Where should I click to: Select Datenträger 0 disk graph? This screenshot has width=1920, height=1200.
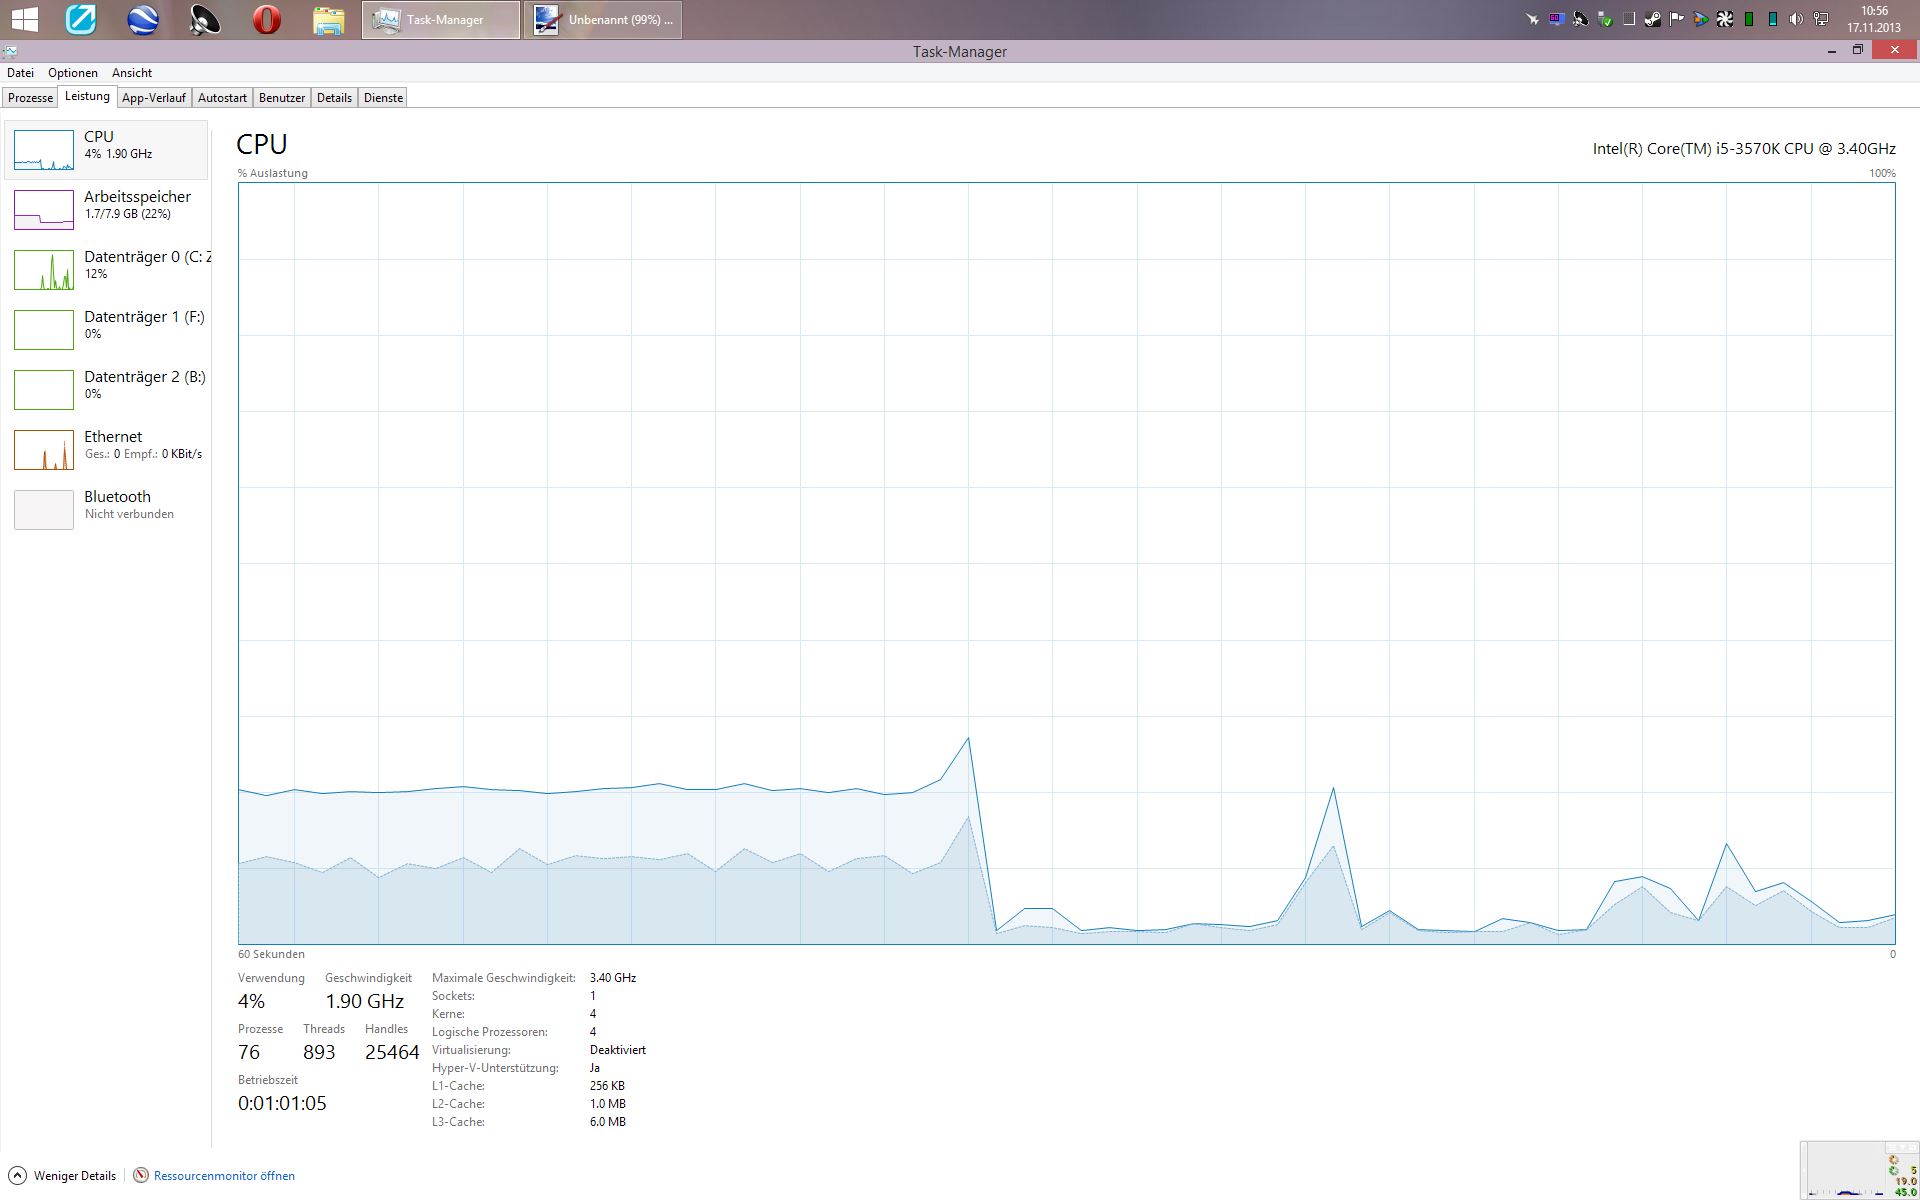pos(44,270)
